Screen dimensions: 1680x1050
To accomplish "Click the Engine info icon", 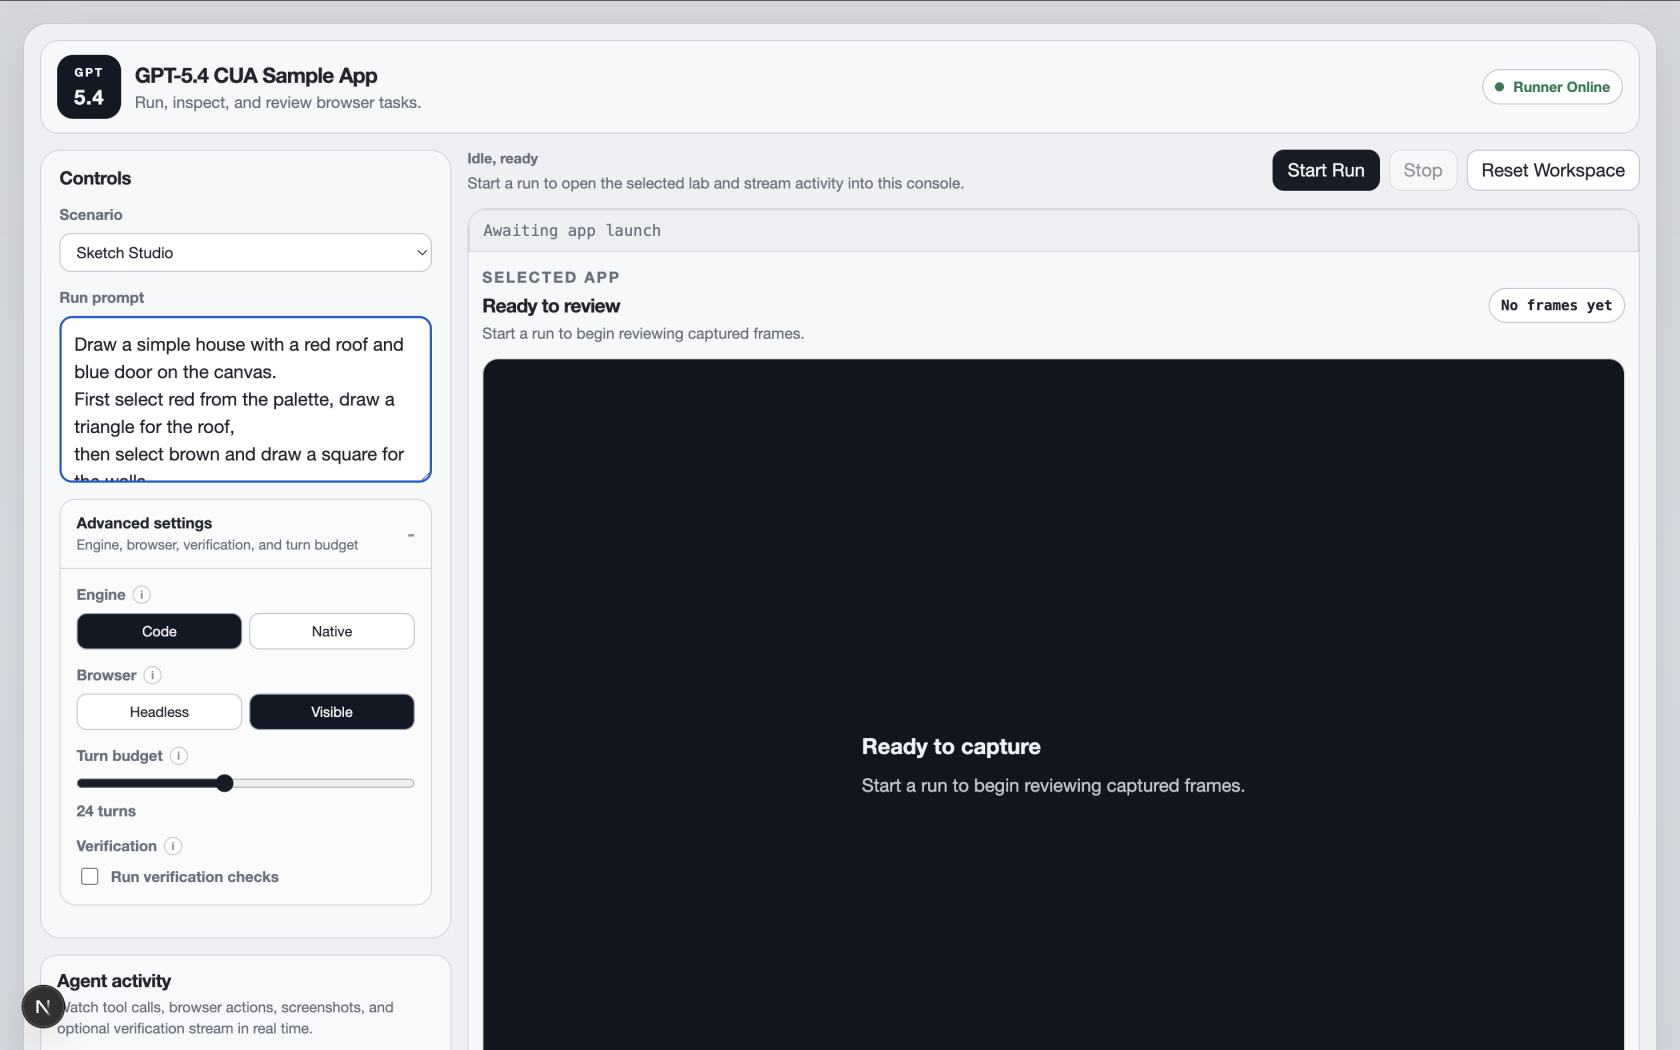I will tap(142, 595).
